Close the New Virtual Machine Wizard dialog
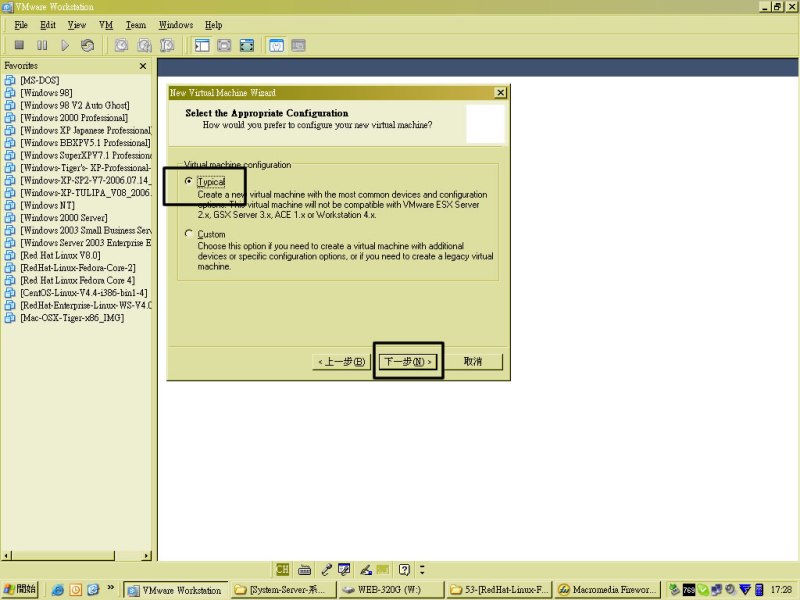 [501, 92]
